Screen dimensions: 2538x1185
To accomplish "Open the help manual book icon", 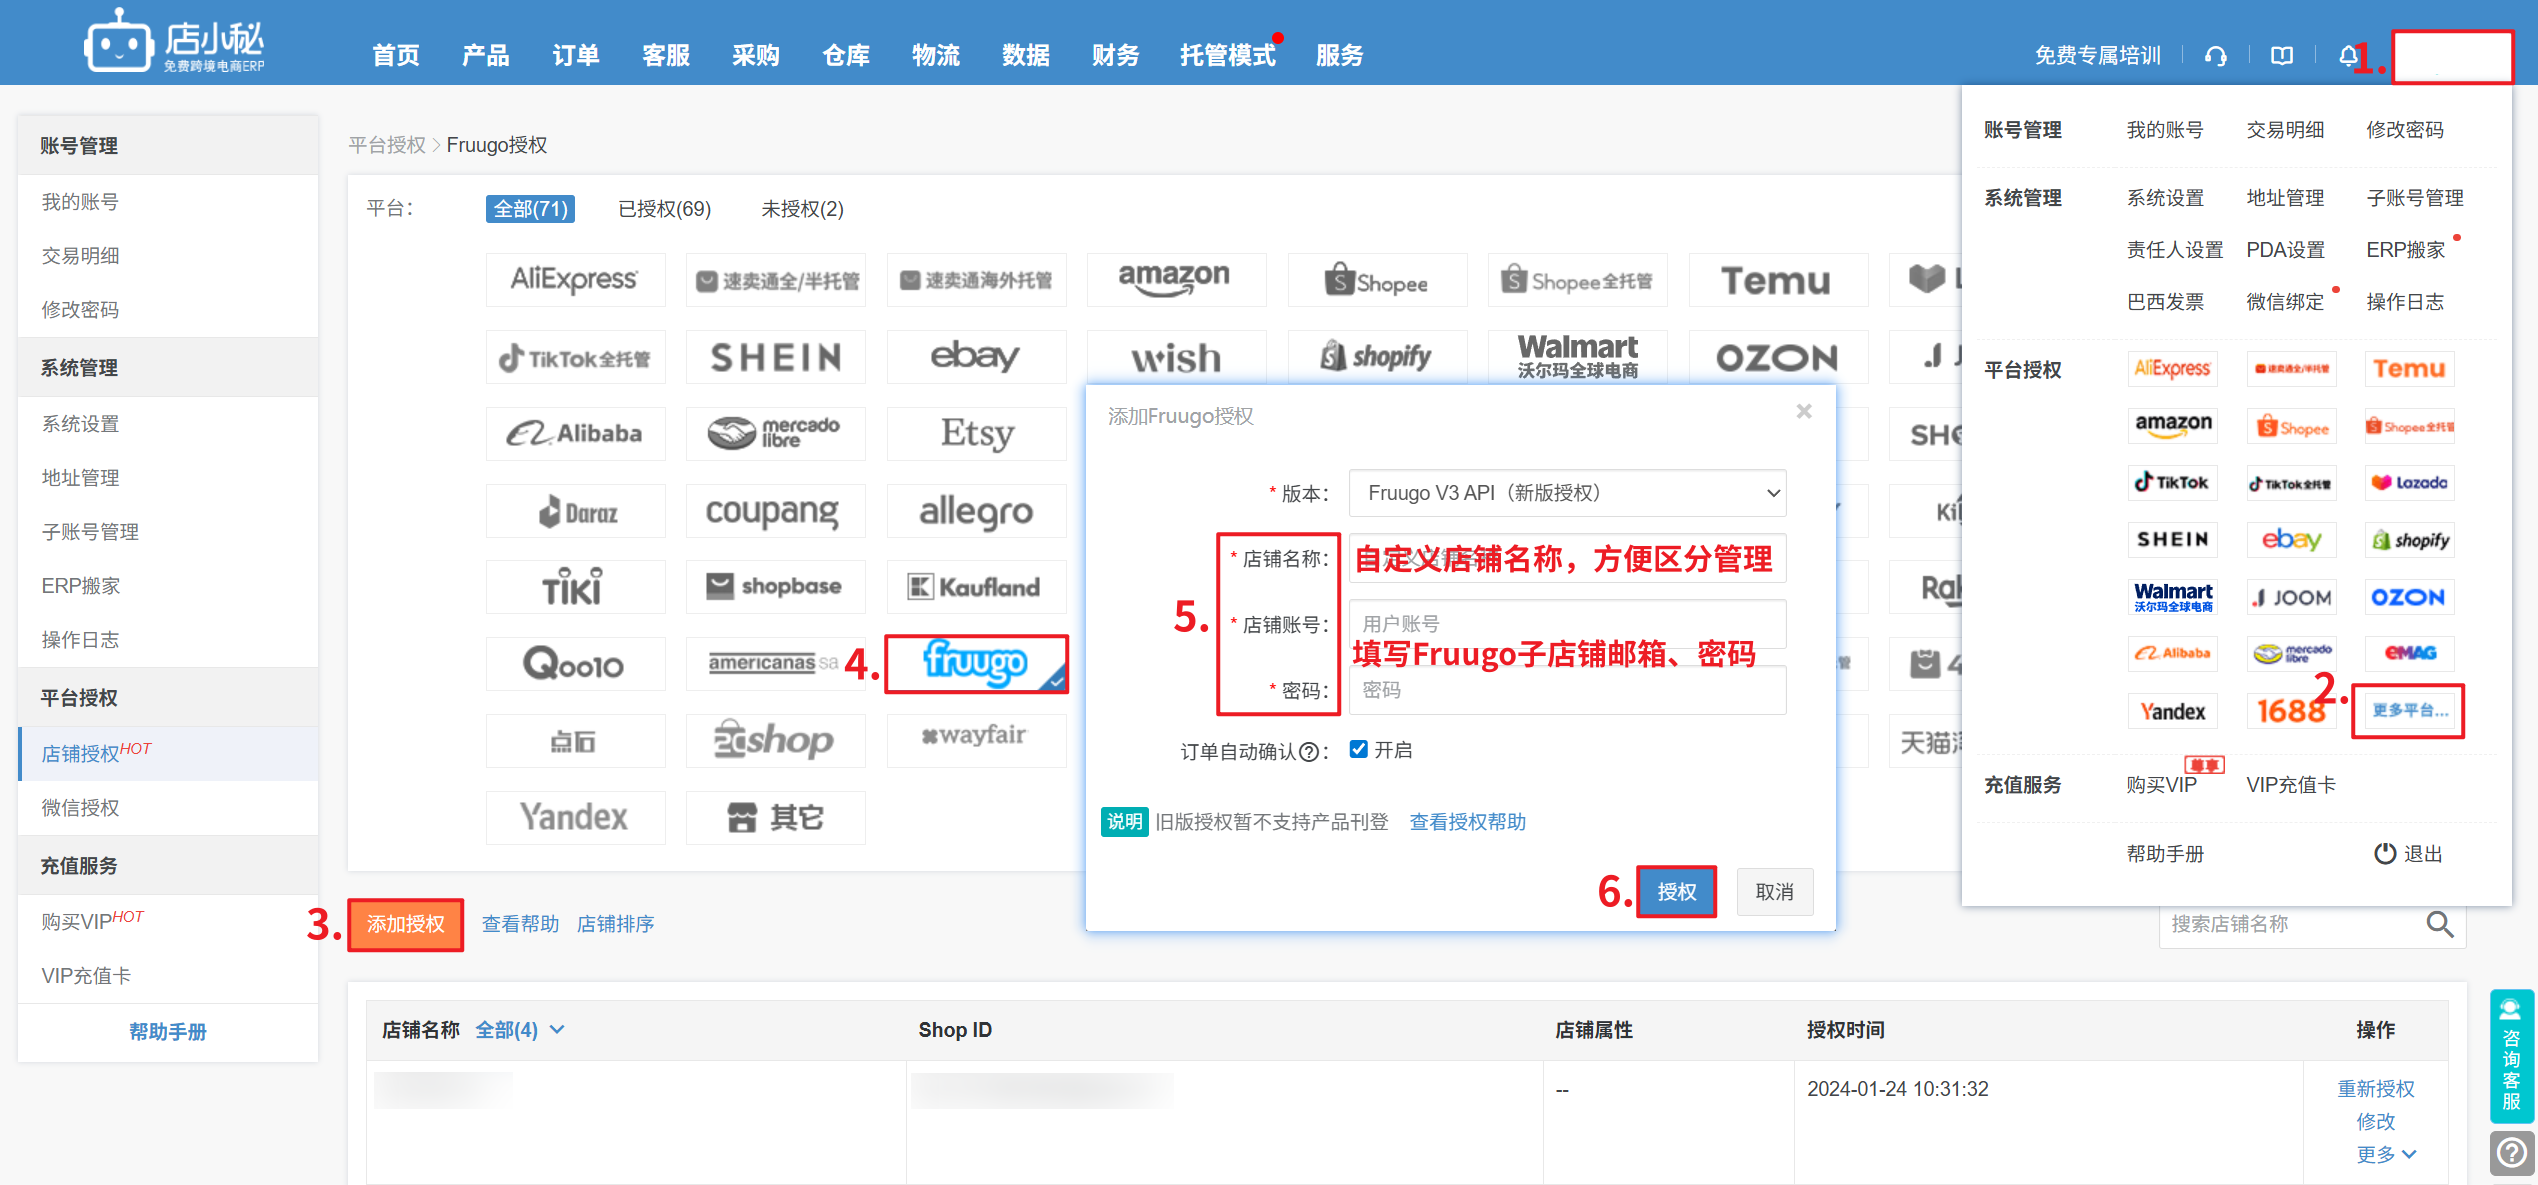I will point(2281,56).
